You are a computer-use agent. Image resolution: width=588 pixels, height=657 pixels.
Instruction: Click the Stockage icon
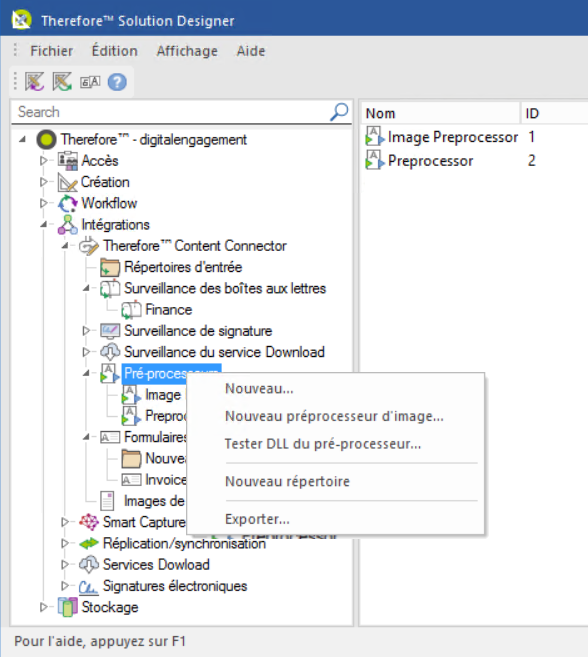(67, 607)
